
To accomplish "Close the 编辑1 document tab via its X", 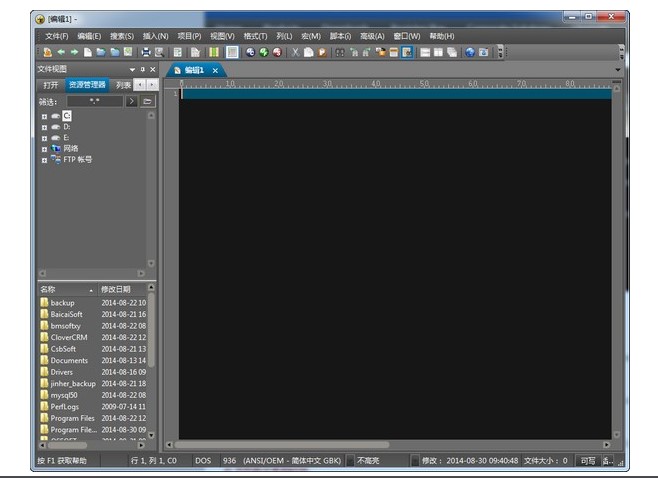I will pyautogui.click(x=215, y=71).
